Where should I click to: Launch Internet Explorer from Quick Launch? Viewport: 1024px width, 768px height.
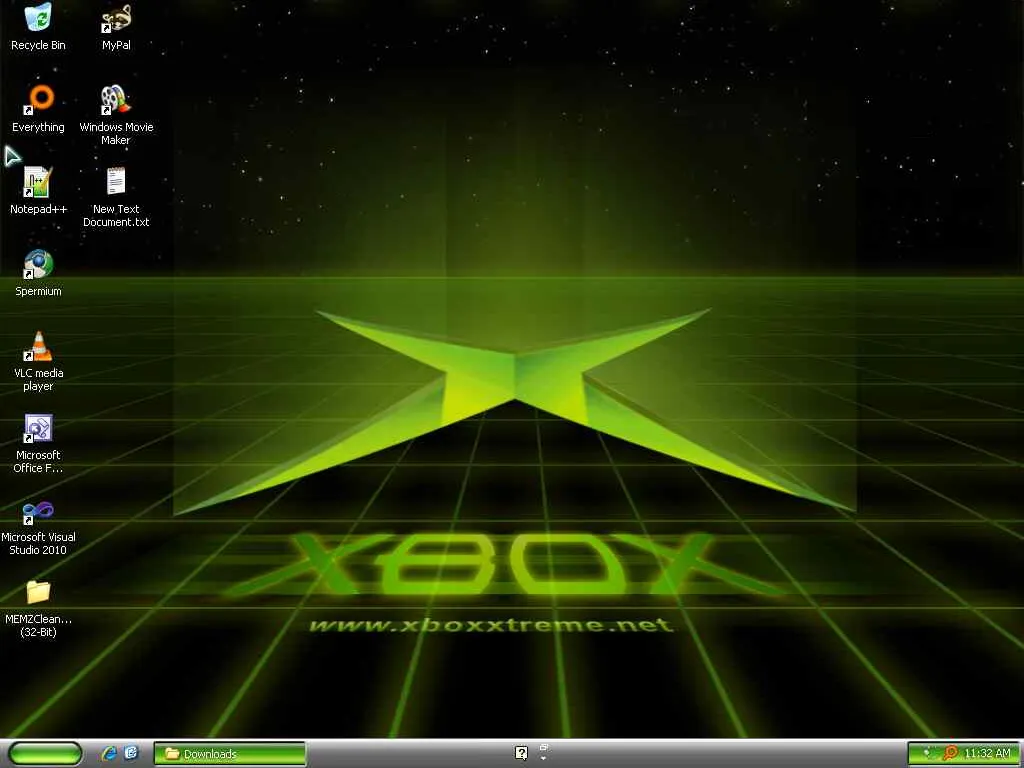(x=109, y=754)
